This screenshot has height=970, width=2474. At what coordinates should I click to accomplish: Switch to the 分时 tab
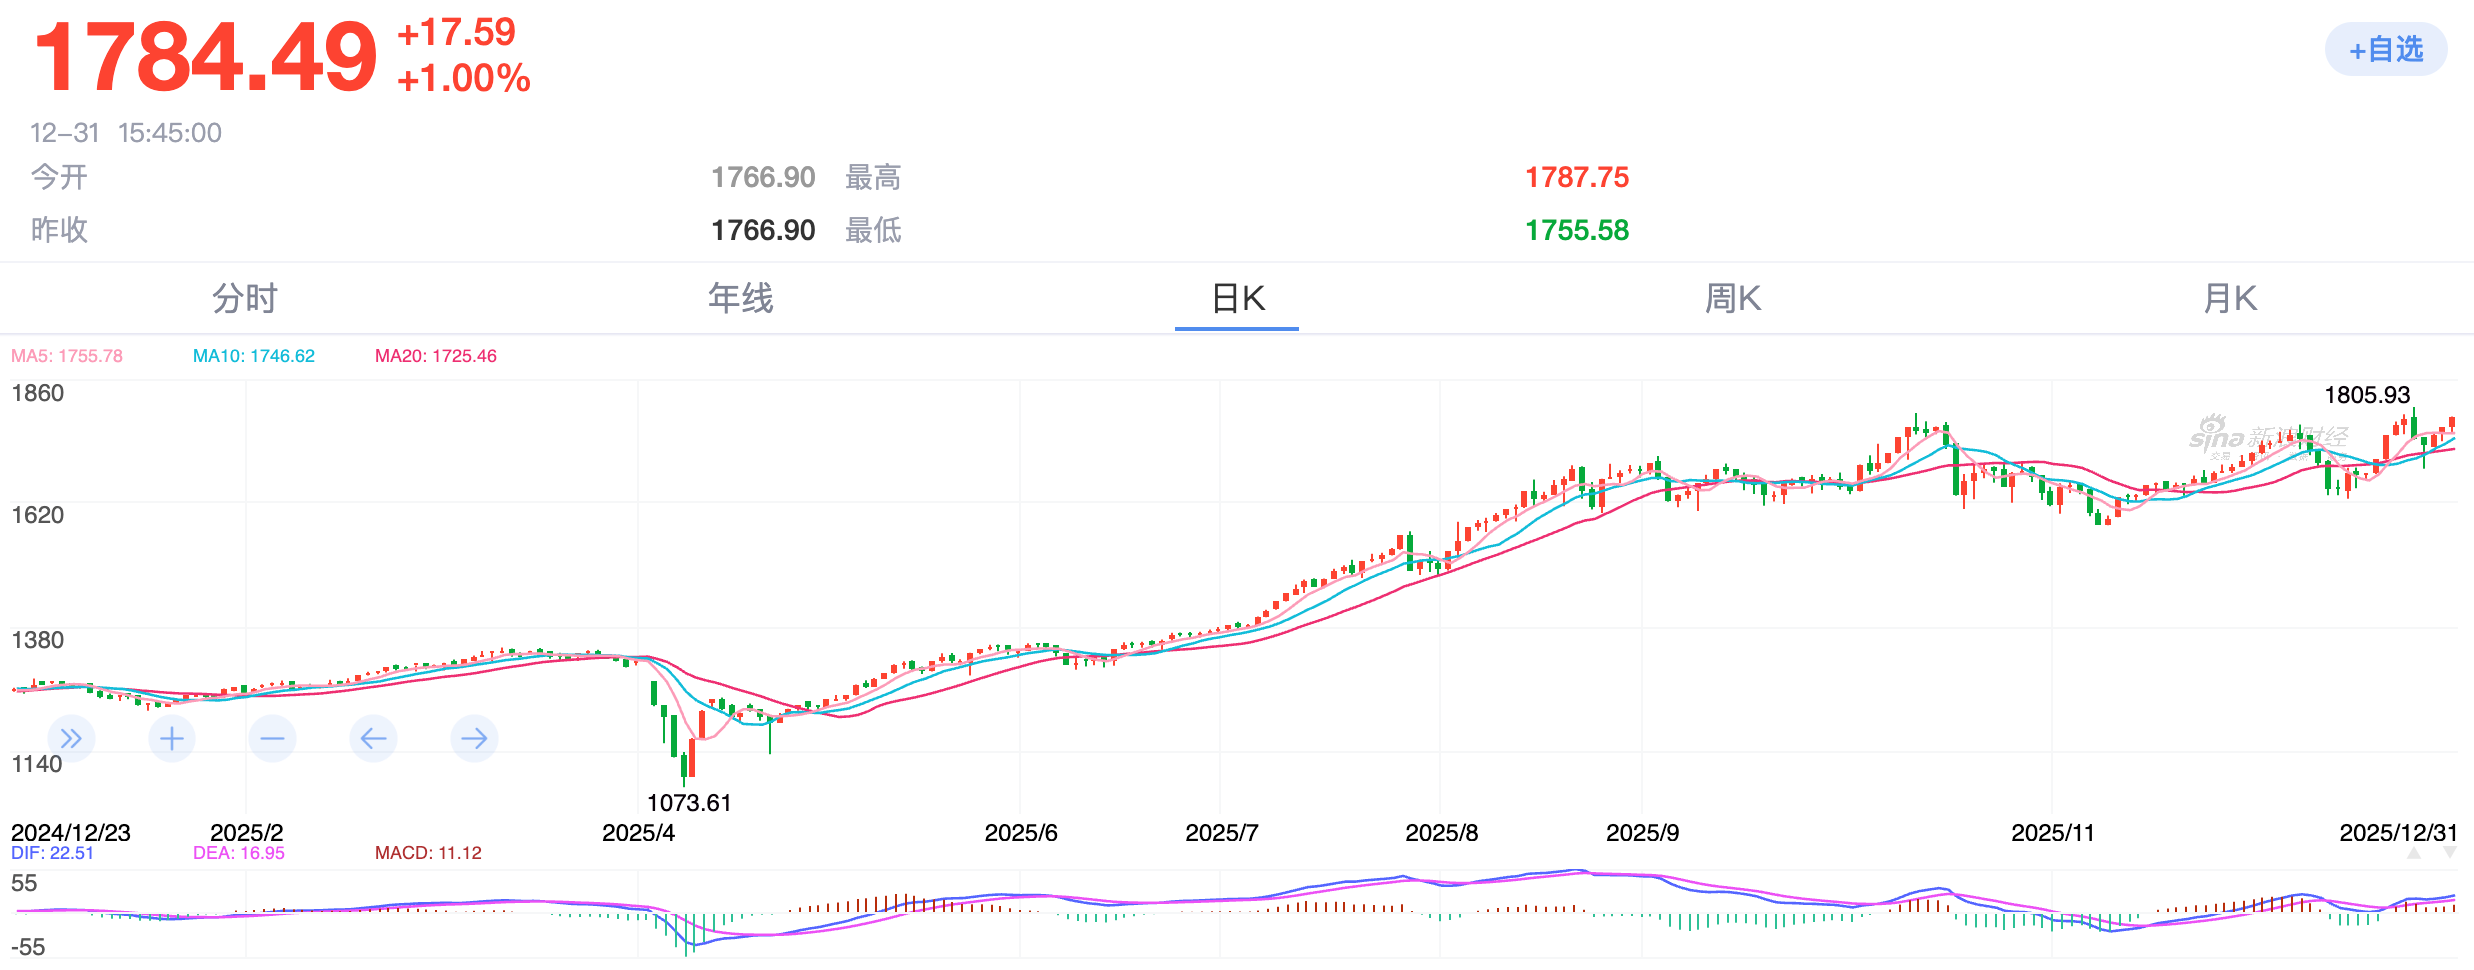click(x=244, y=298)
